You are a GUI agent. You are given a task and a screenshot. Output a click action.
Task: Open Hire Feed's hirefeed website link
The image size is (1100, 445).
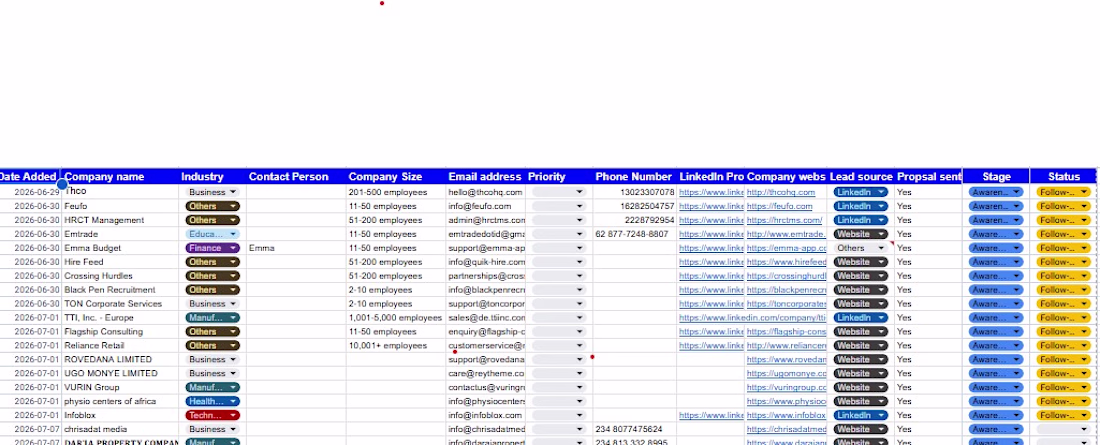[x=786, y=262]
